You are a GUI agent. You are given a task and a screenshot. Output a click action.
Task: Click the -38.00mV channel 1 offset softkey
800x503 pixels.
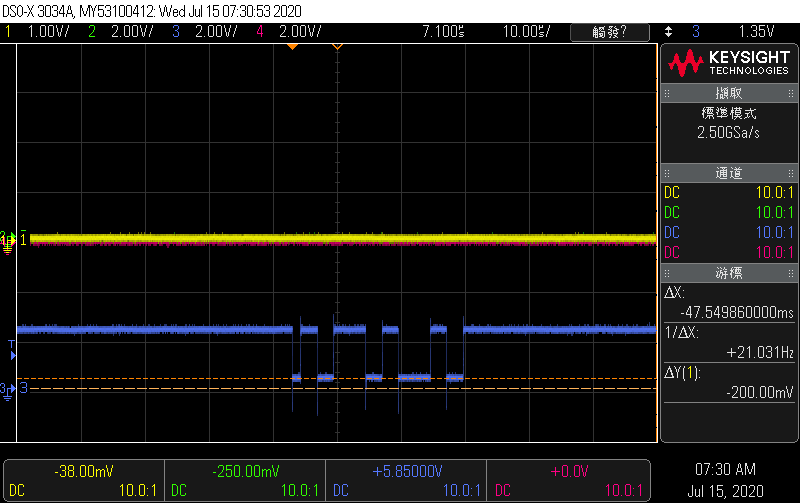(84, 481)
